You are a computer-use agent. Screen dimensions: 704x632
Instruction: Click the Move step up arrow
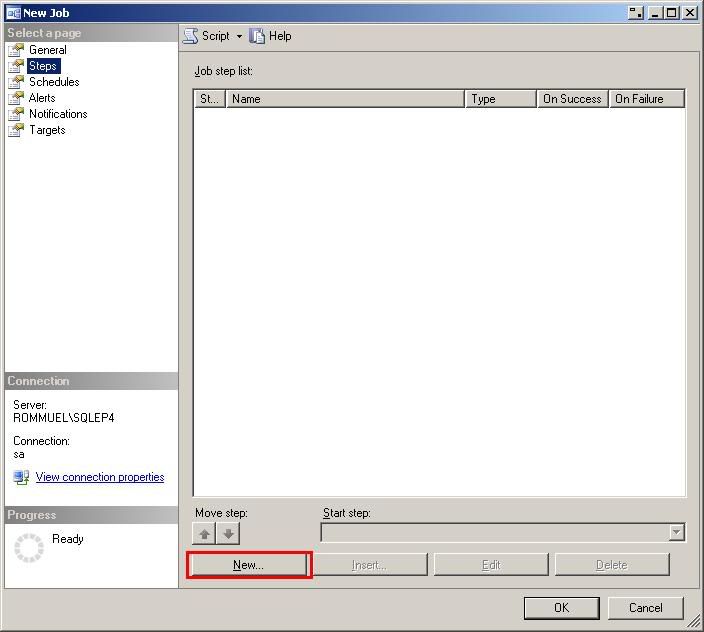pos(204,534)
